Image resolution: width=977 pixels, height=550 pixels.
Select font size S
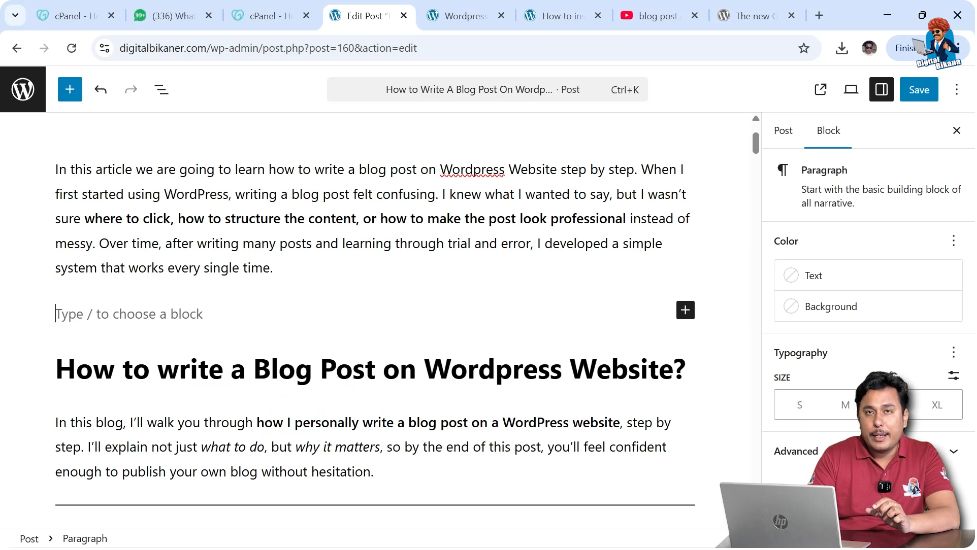(799, 405)
